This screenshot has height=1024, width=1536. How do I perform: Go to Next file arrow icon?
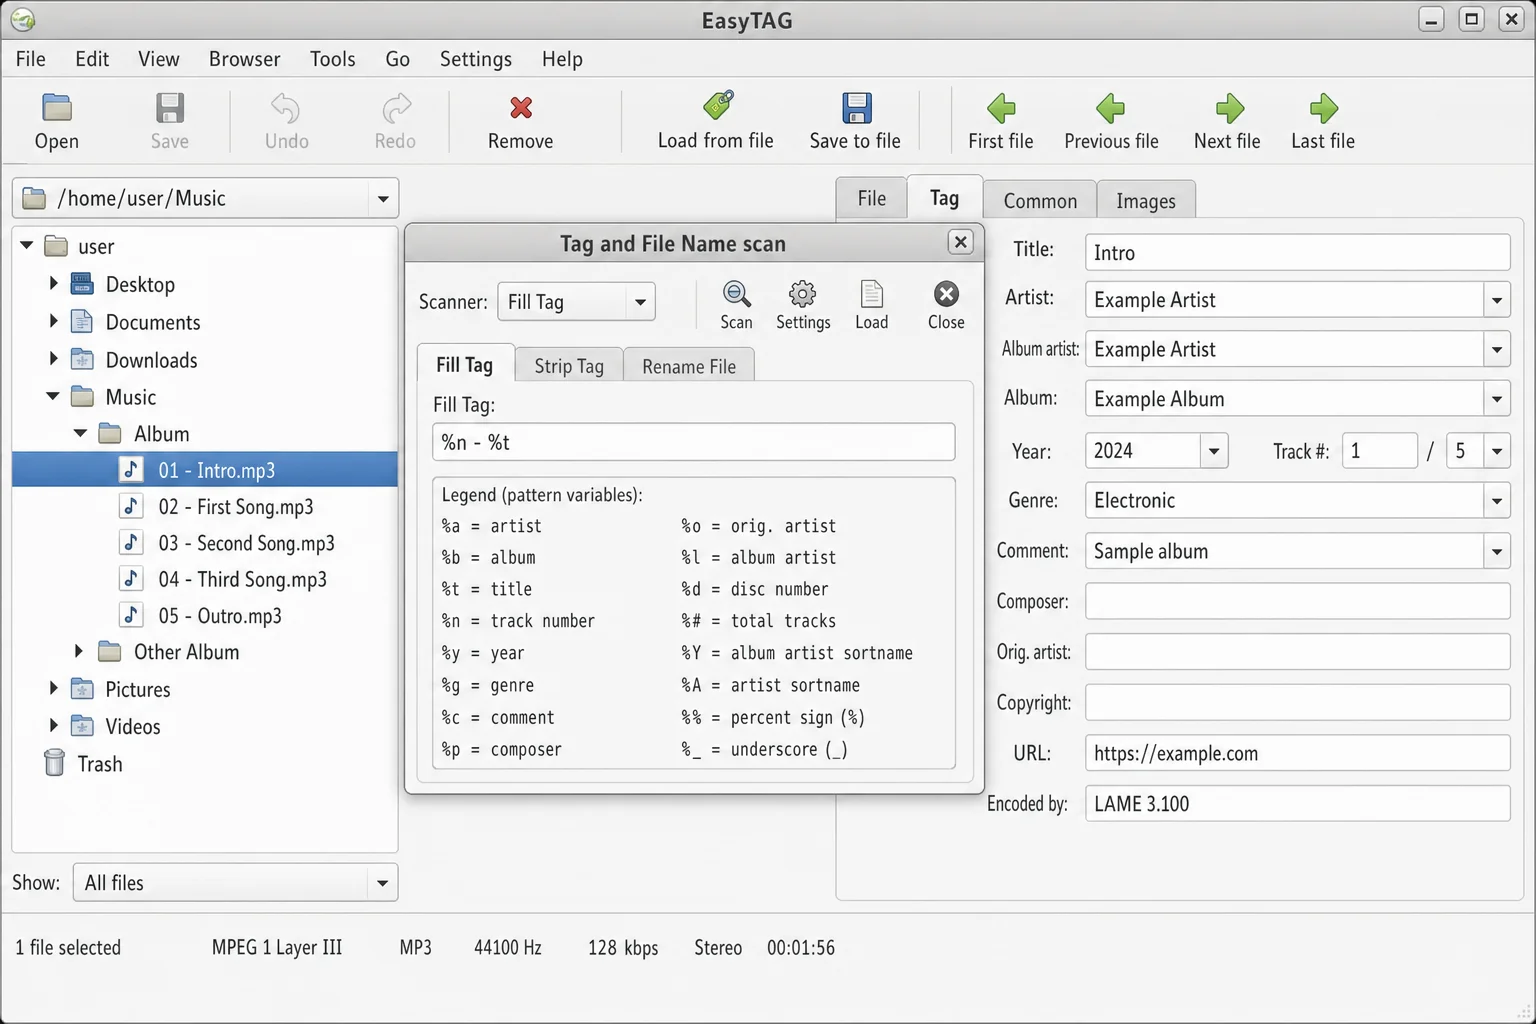pyautogui.click(x=1229, y=107)
